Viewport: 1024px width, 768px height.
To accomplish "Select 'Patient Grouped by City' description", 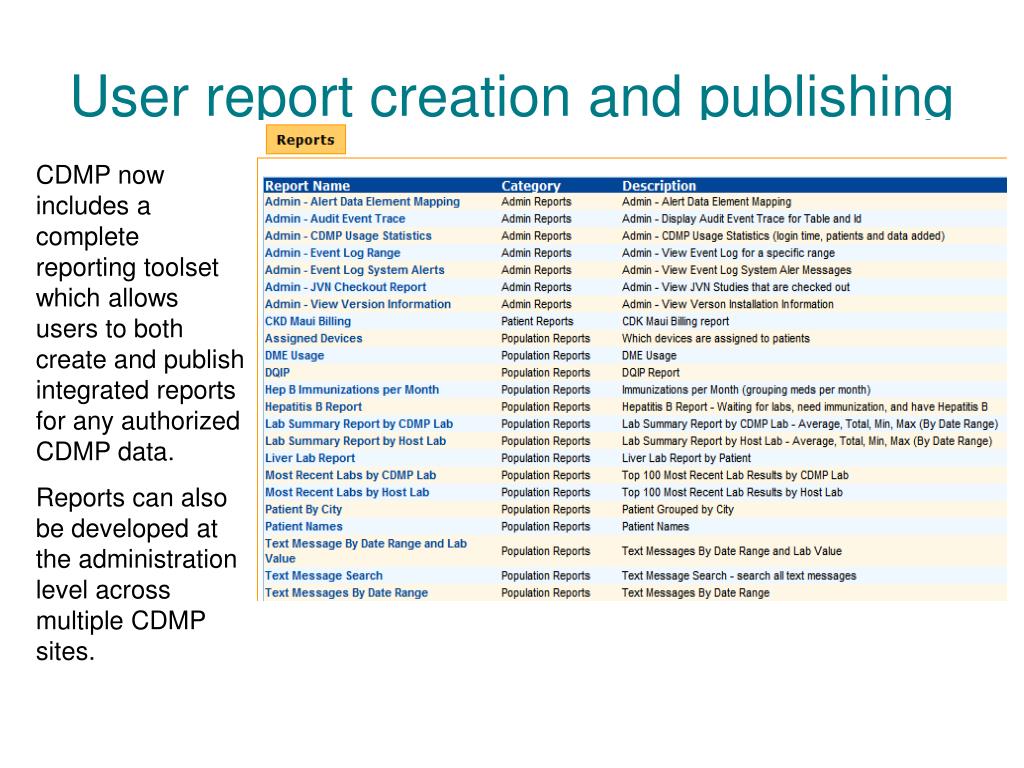I will (x=678, y=509).
